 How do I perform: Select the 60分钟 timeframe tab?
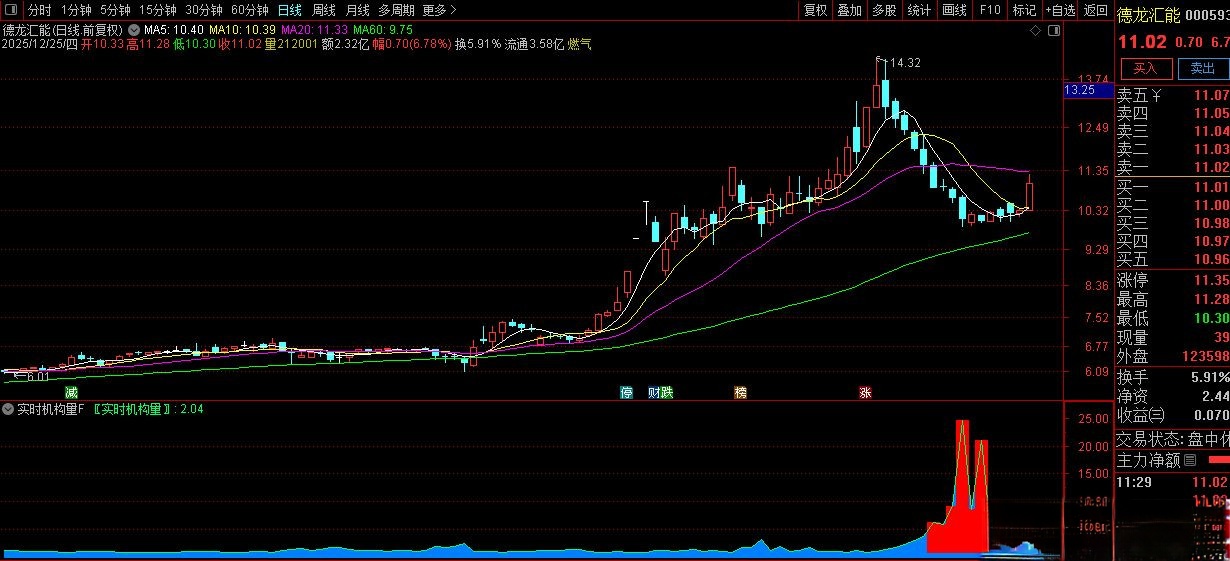coord(249,10)
